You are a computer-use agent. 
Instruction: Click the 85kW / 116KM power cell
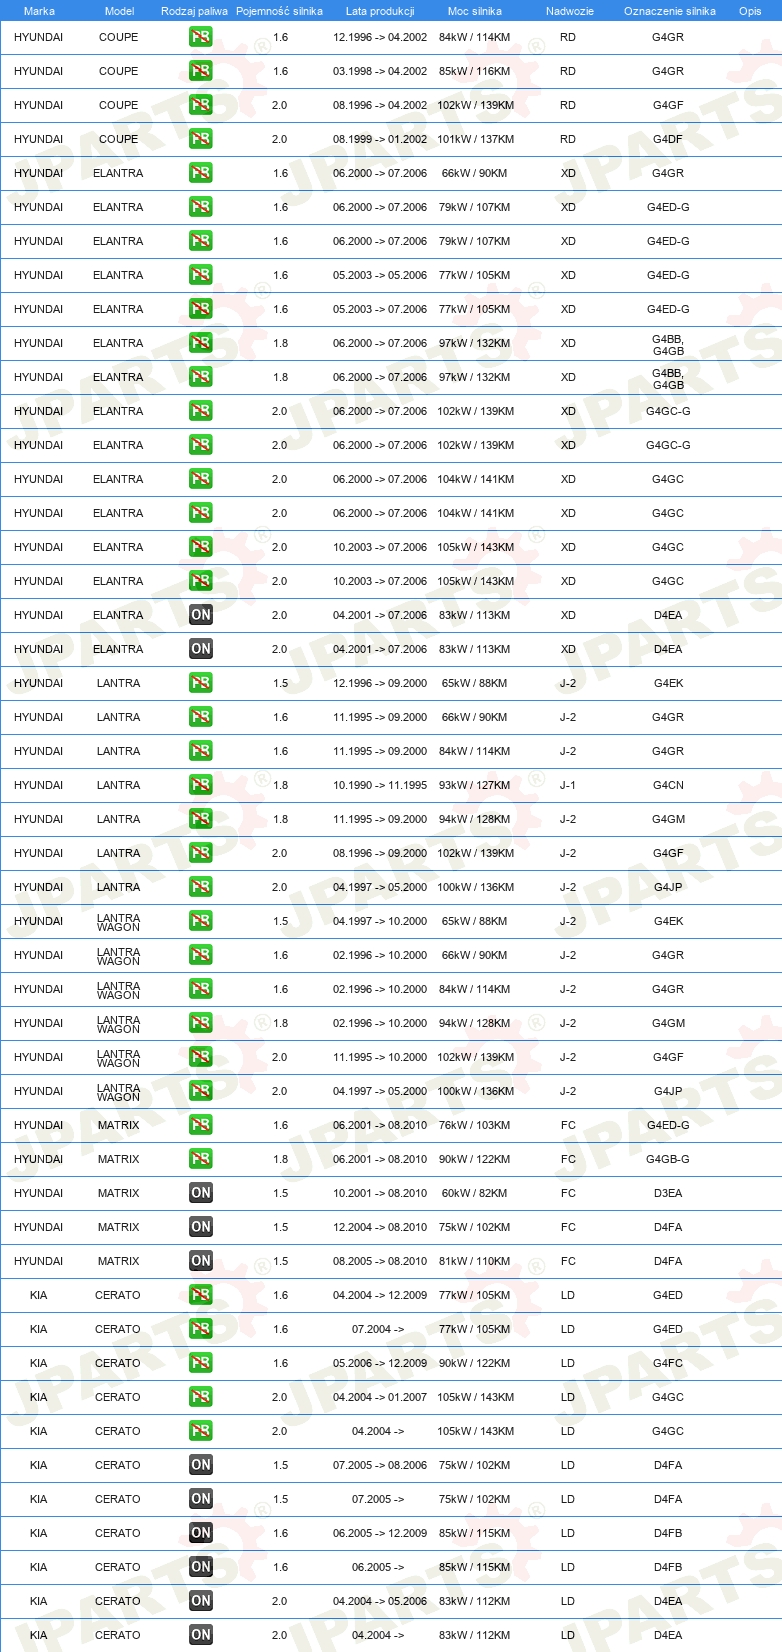pyautogui.click(x=475, y=71)
